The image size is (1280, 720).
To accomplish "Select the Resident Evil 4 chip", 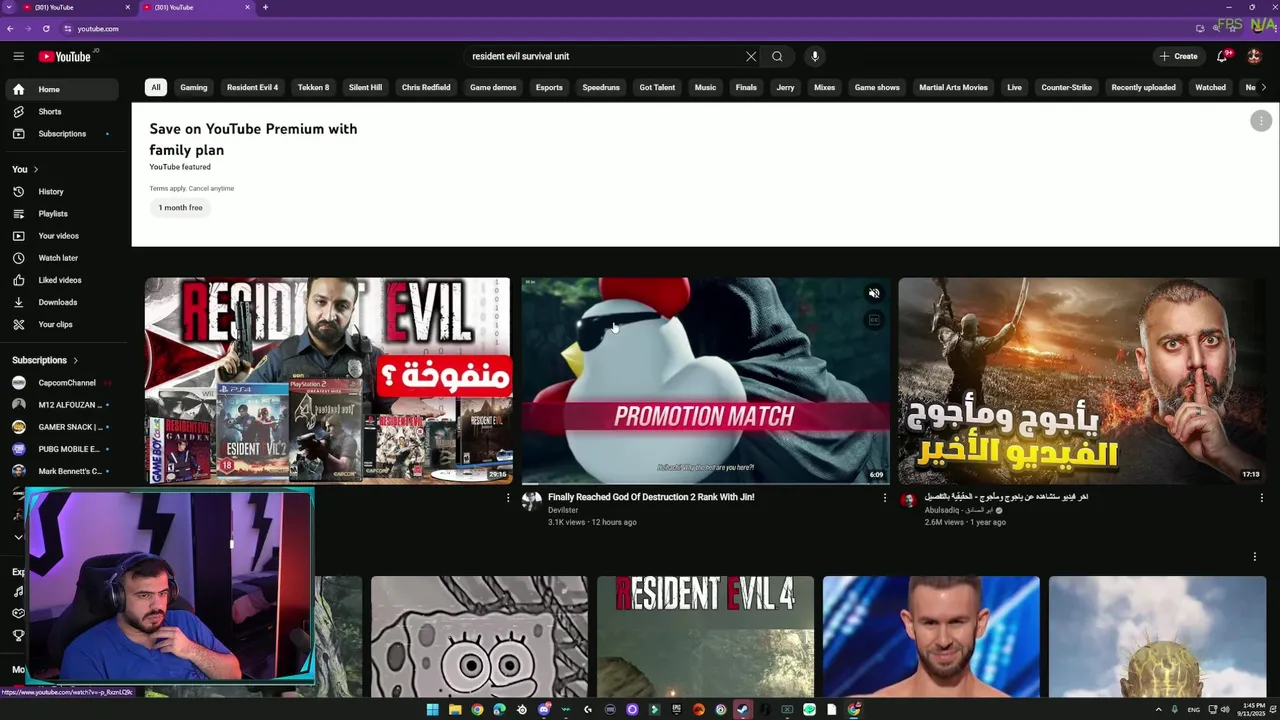I will (252, 87).
